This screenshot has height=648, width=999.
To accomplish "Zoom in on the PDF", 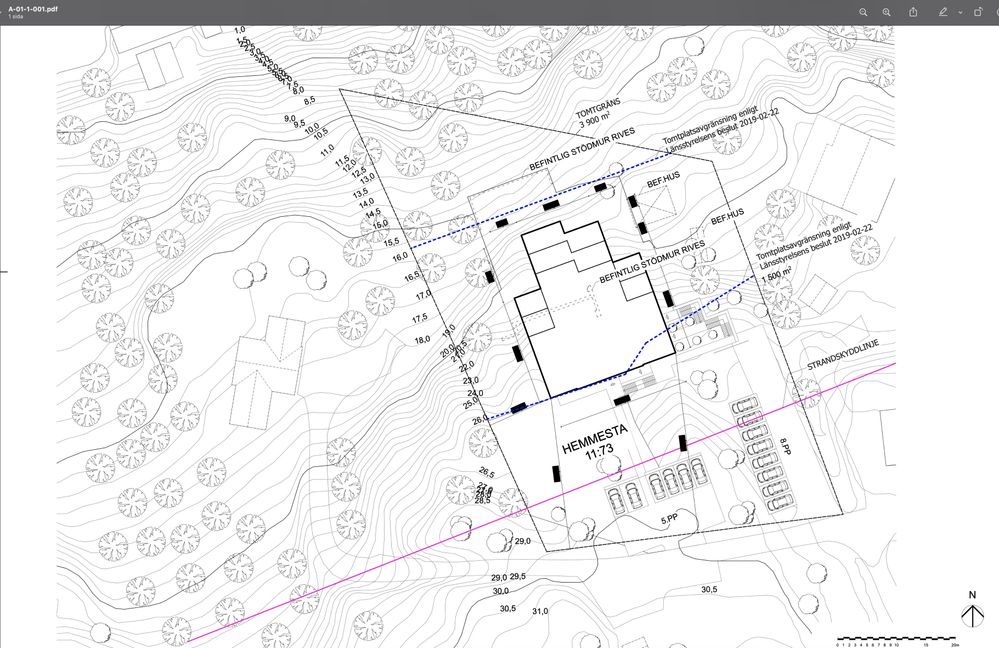I will (x=886, y=12).
